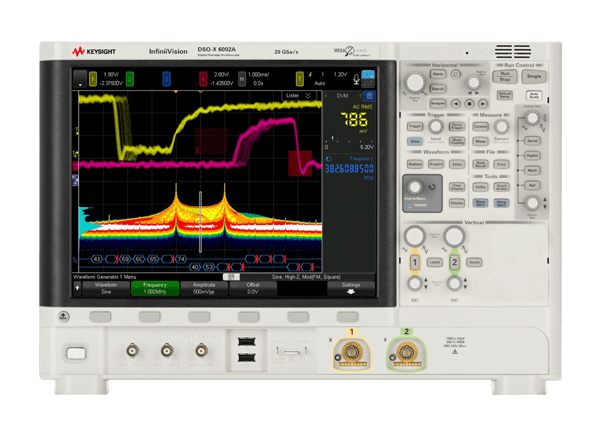
Task: Tap the gray H horizontal badge on screen
Action: pyautogui.click(x=242, y=79)
